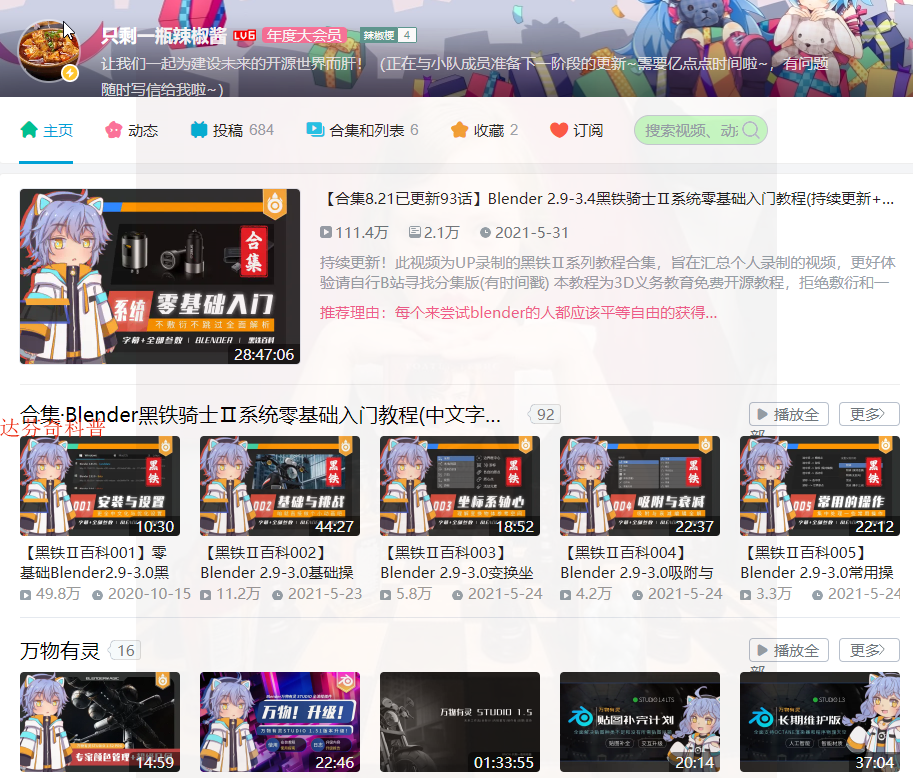The height and width of the screenshot is (778, 913).
Task: Open the 贴图补完计划 video thumbnail
Action: 640,722
